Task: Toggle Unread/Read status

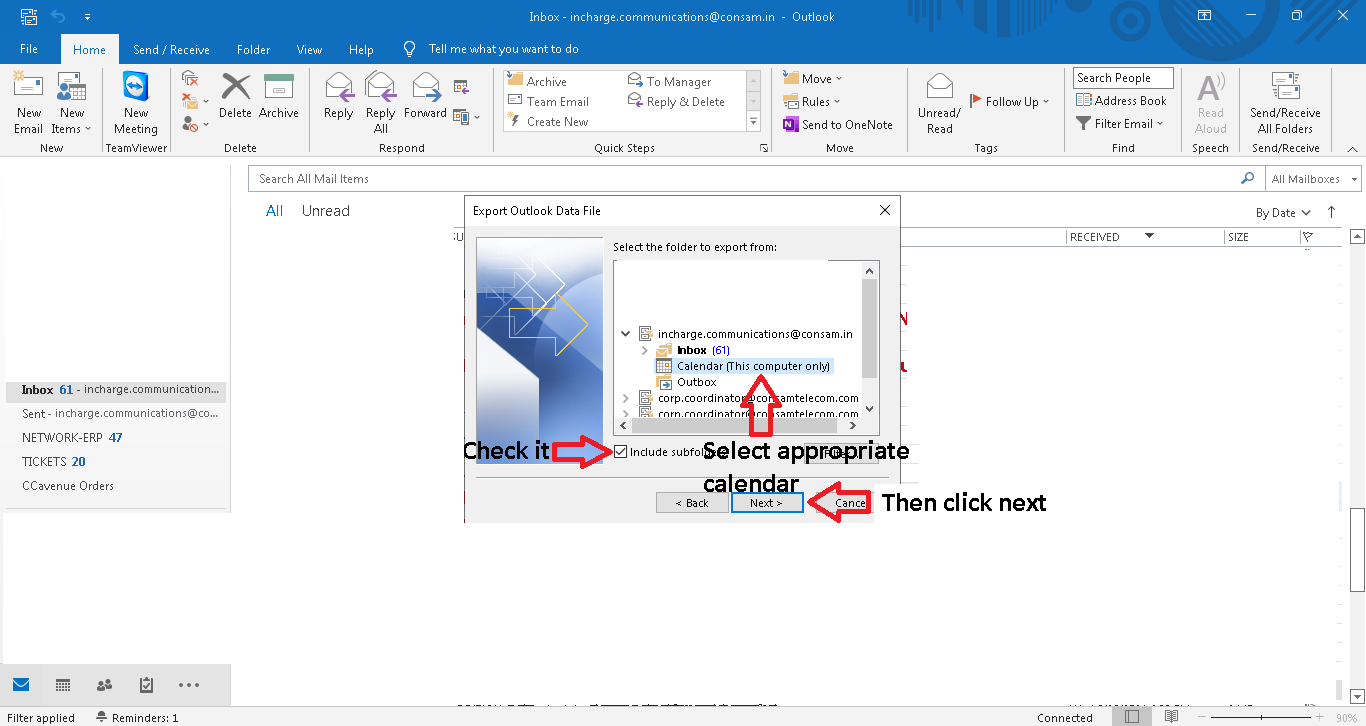Action: click(939, 103)
